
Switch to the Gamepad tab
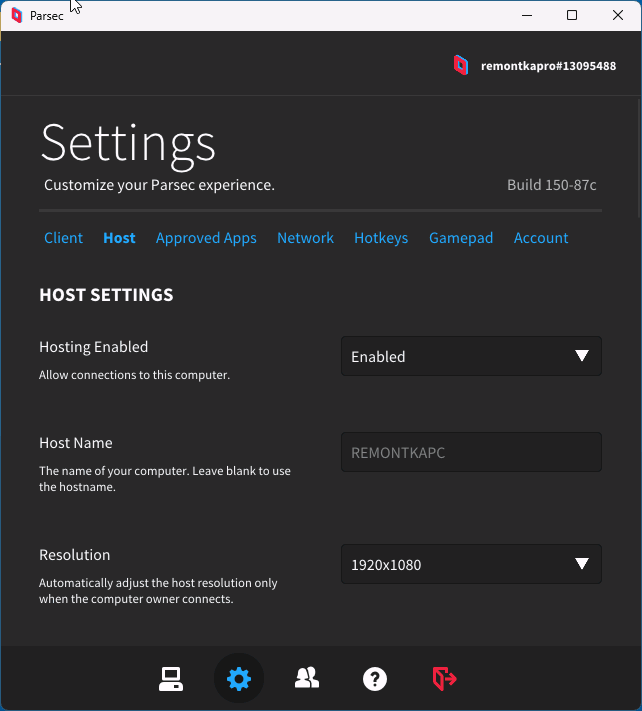coord(461,239)
